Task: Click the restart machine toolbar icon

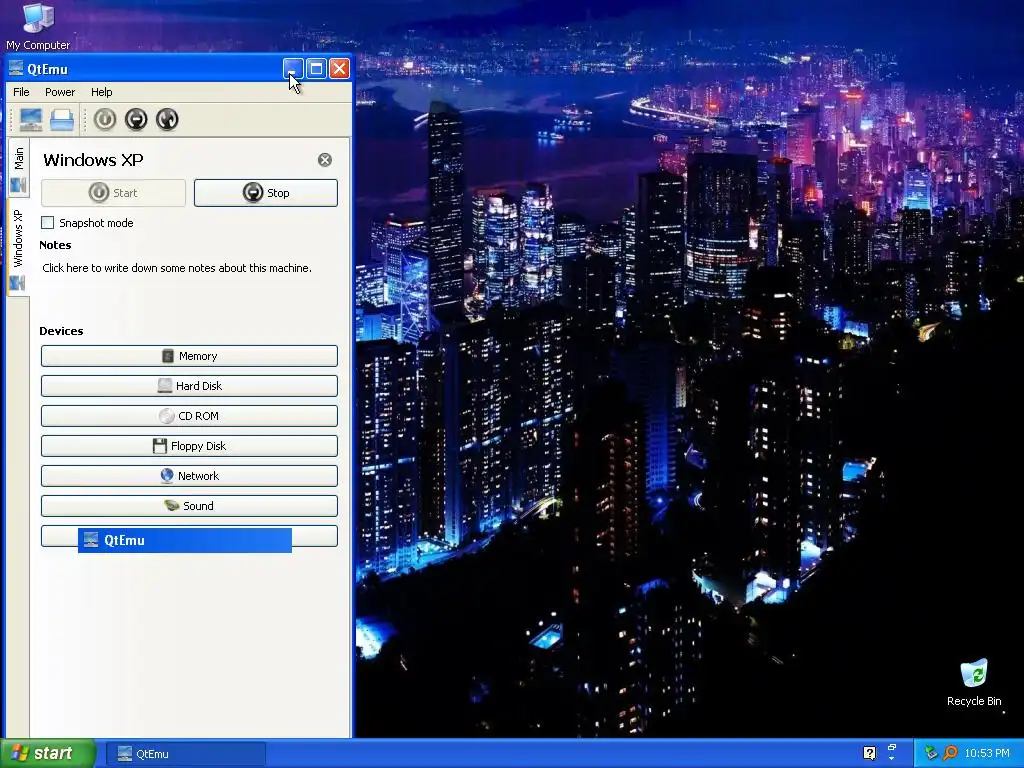Action: pyautogui.click(x=167, y=120)
